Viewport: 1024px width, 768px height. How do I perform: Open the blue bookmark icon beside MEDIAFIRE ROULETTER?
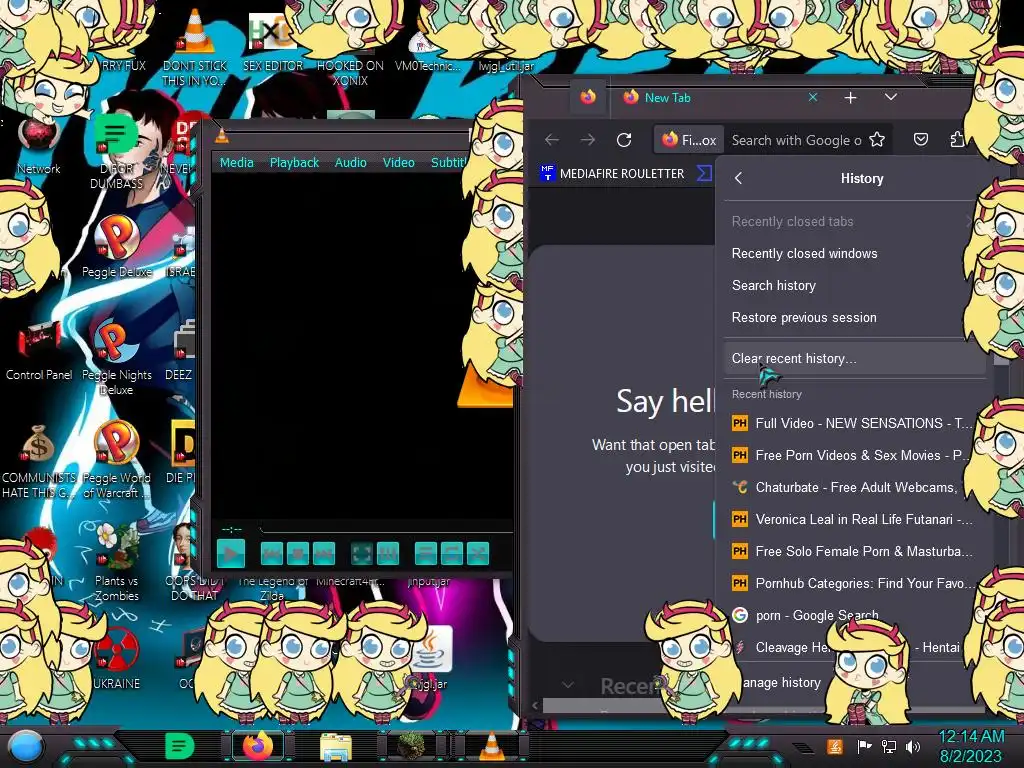(704, 174)
